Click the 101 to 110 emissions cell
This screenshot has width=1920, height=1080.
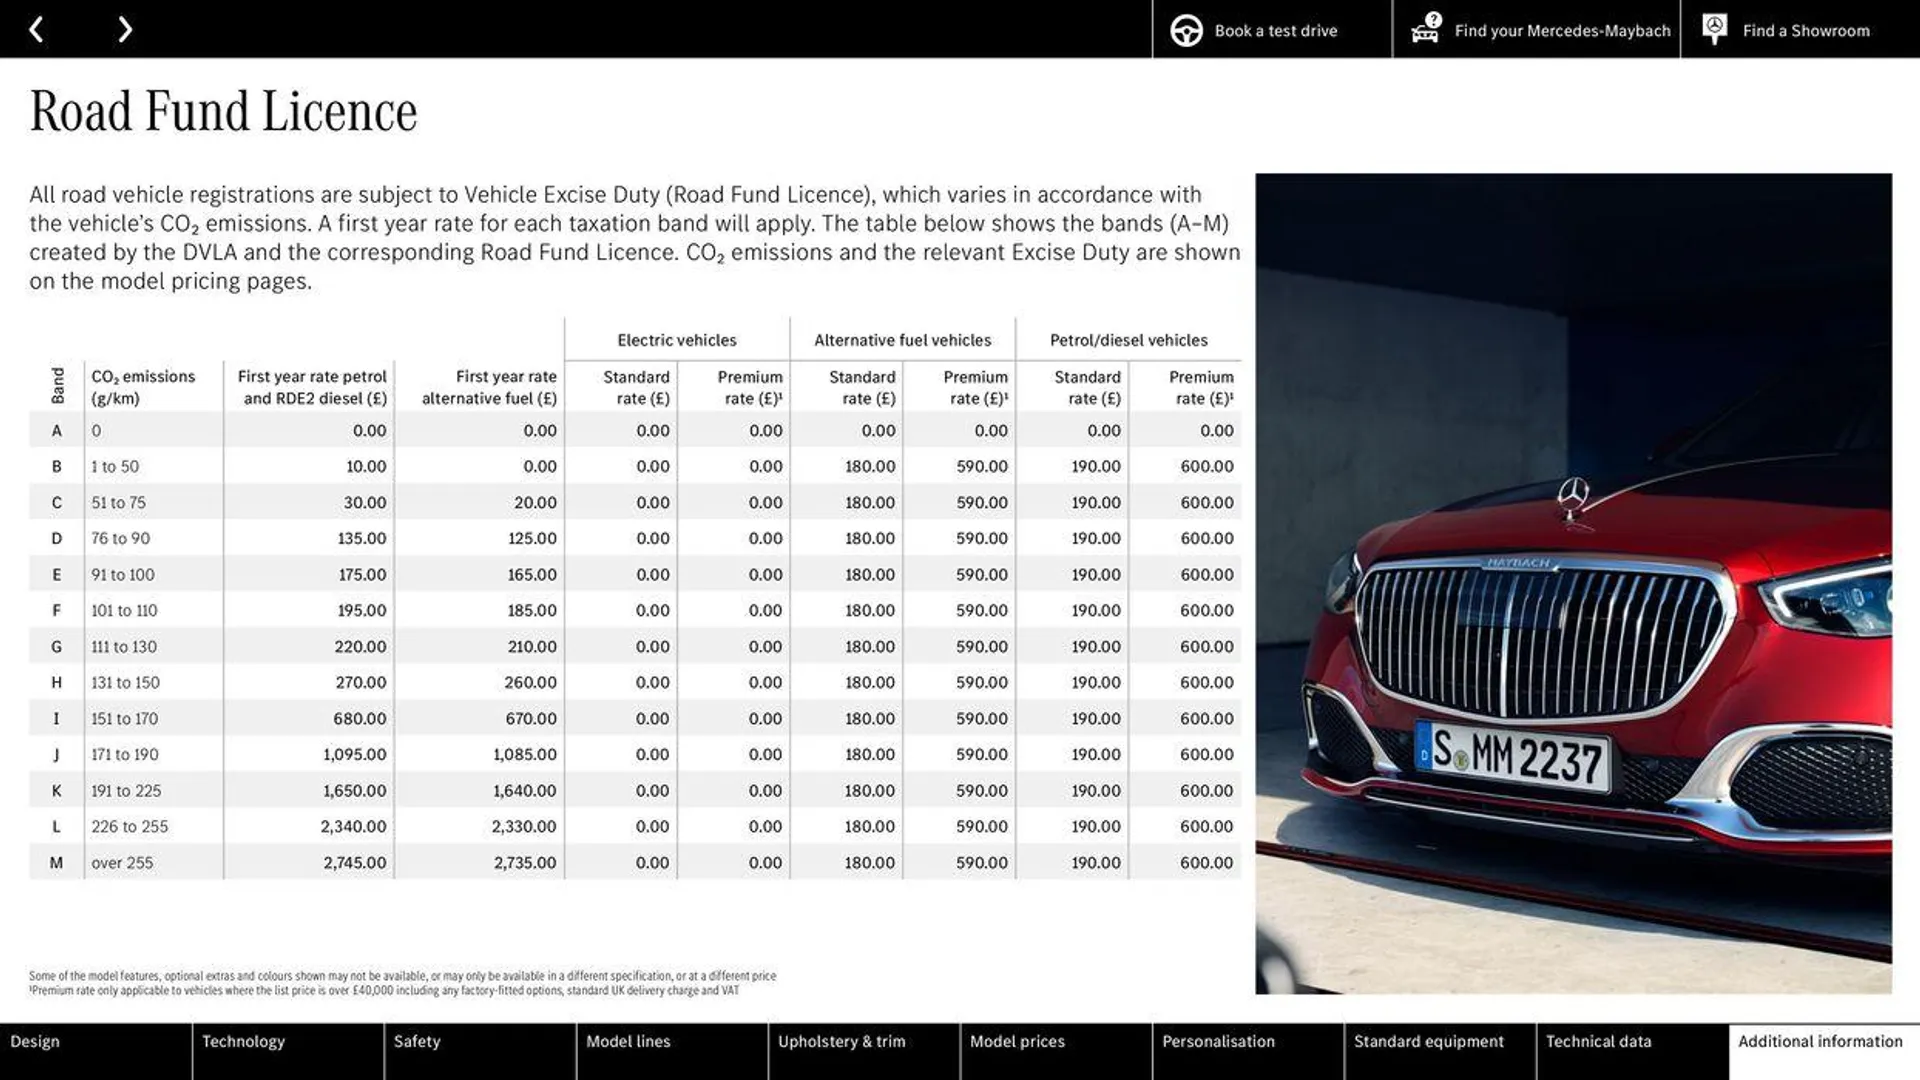[124, 611]
